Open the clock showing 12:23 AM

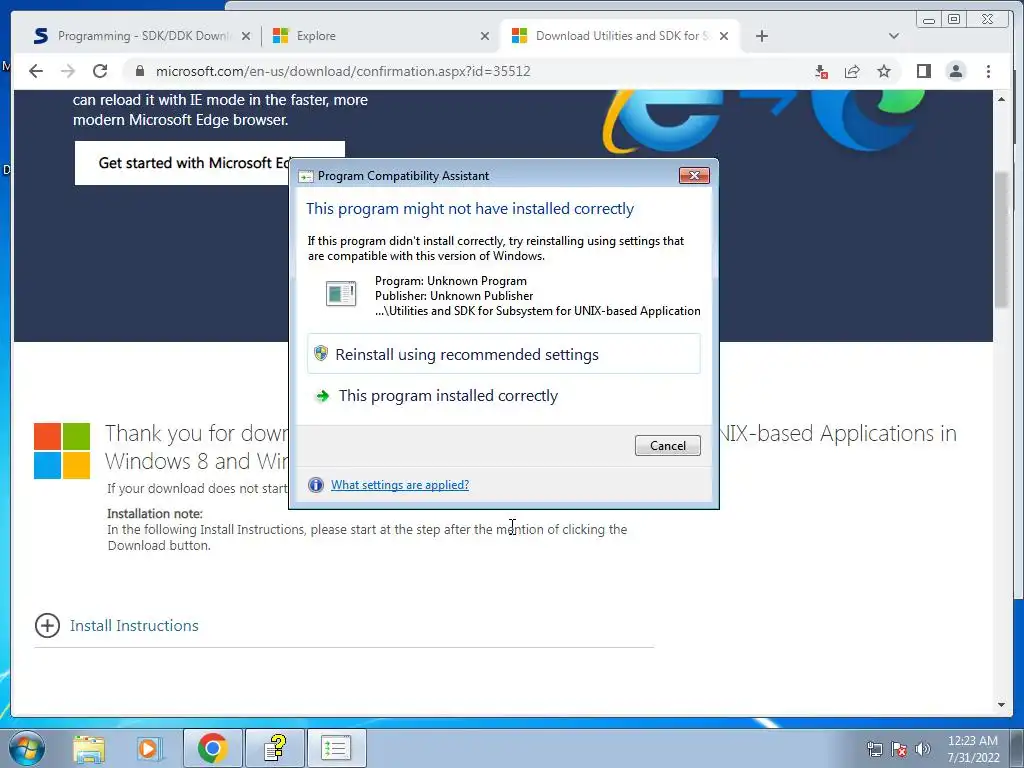(x=973, y=749)
